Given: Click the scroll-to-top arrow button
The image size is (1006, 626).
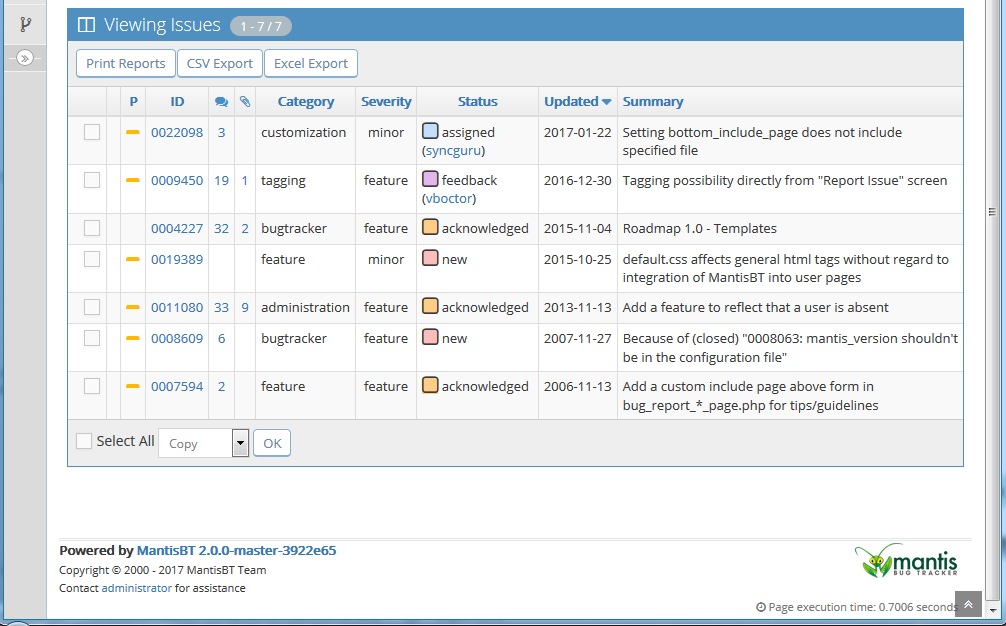Looking at the screenshot, I should pos(968,604).
